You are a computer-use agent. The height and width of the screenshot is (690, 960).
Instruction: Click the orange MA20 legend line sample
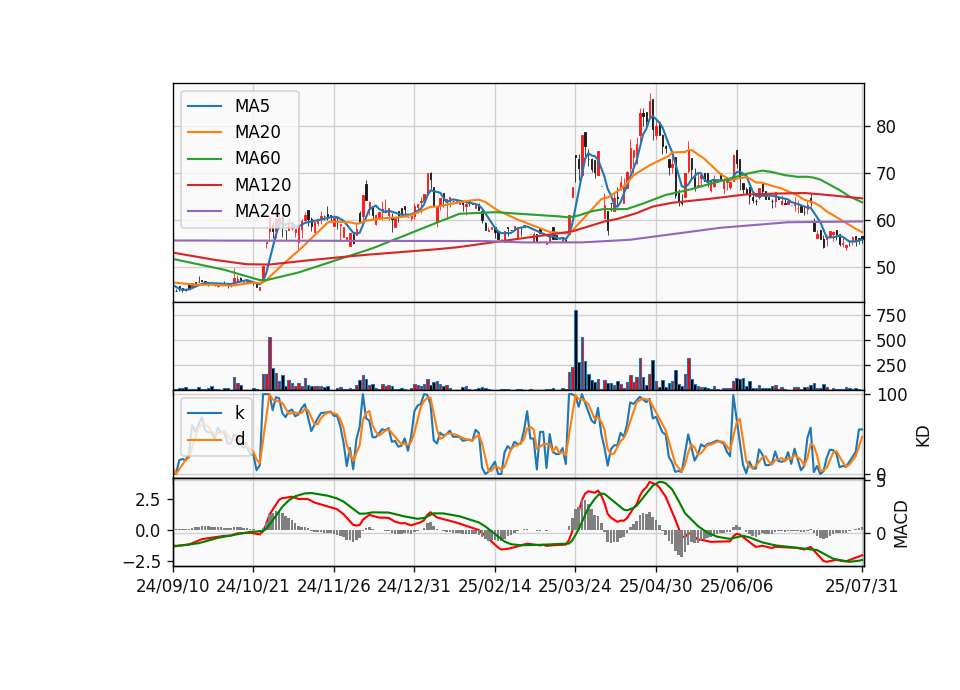pos(204,133)
